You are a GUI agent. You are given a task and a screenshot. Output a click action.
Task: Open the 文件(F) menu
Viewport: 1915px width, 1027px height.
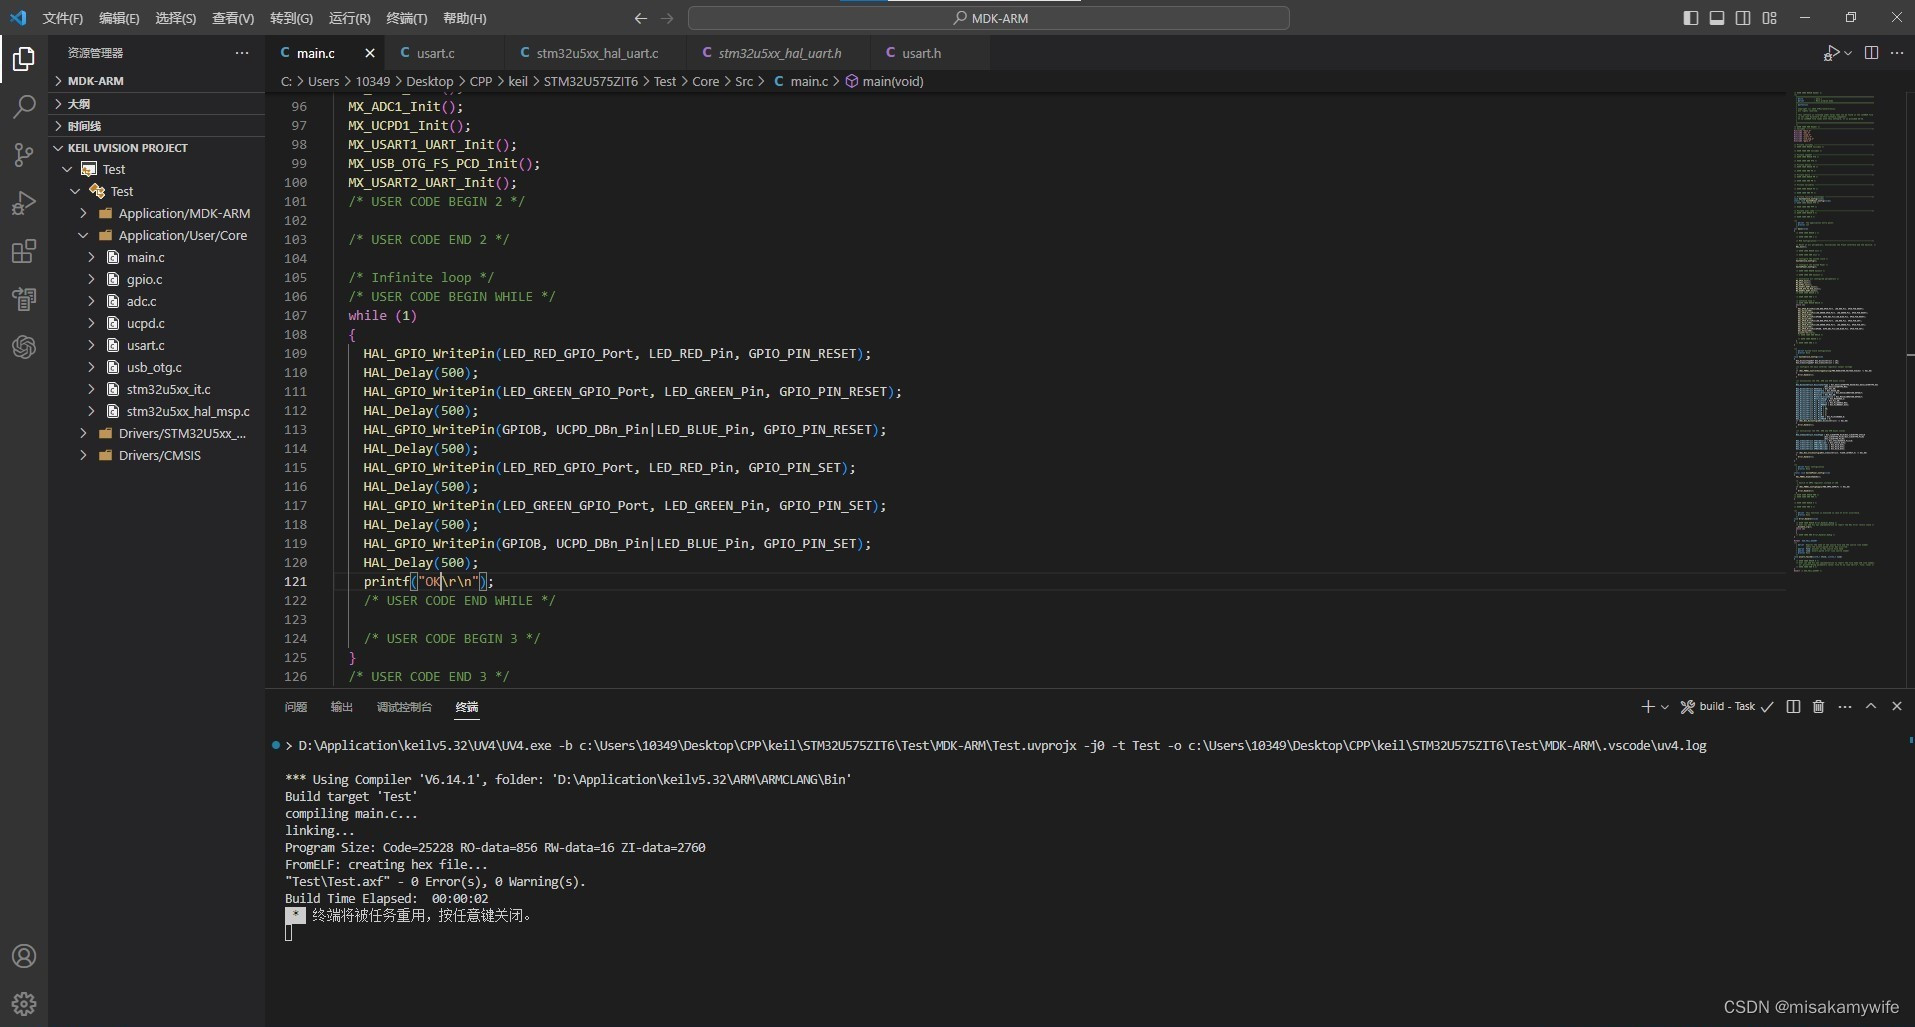pyautogui.click(x=63, y=18)
